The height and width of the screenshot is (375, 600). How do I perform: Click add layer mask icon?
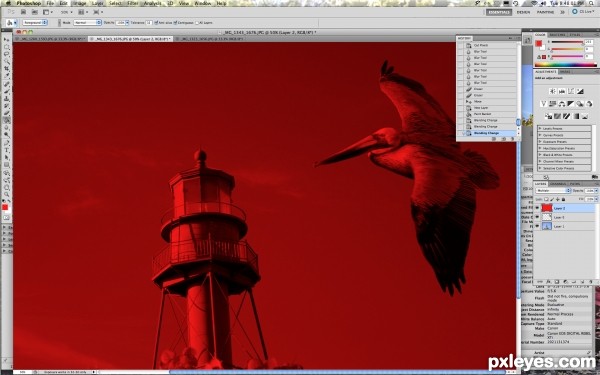(x=557, y=282)
